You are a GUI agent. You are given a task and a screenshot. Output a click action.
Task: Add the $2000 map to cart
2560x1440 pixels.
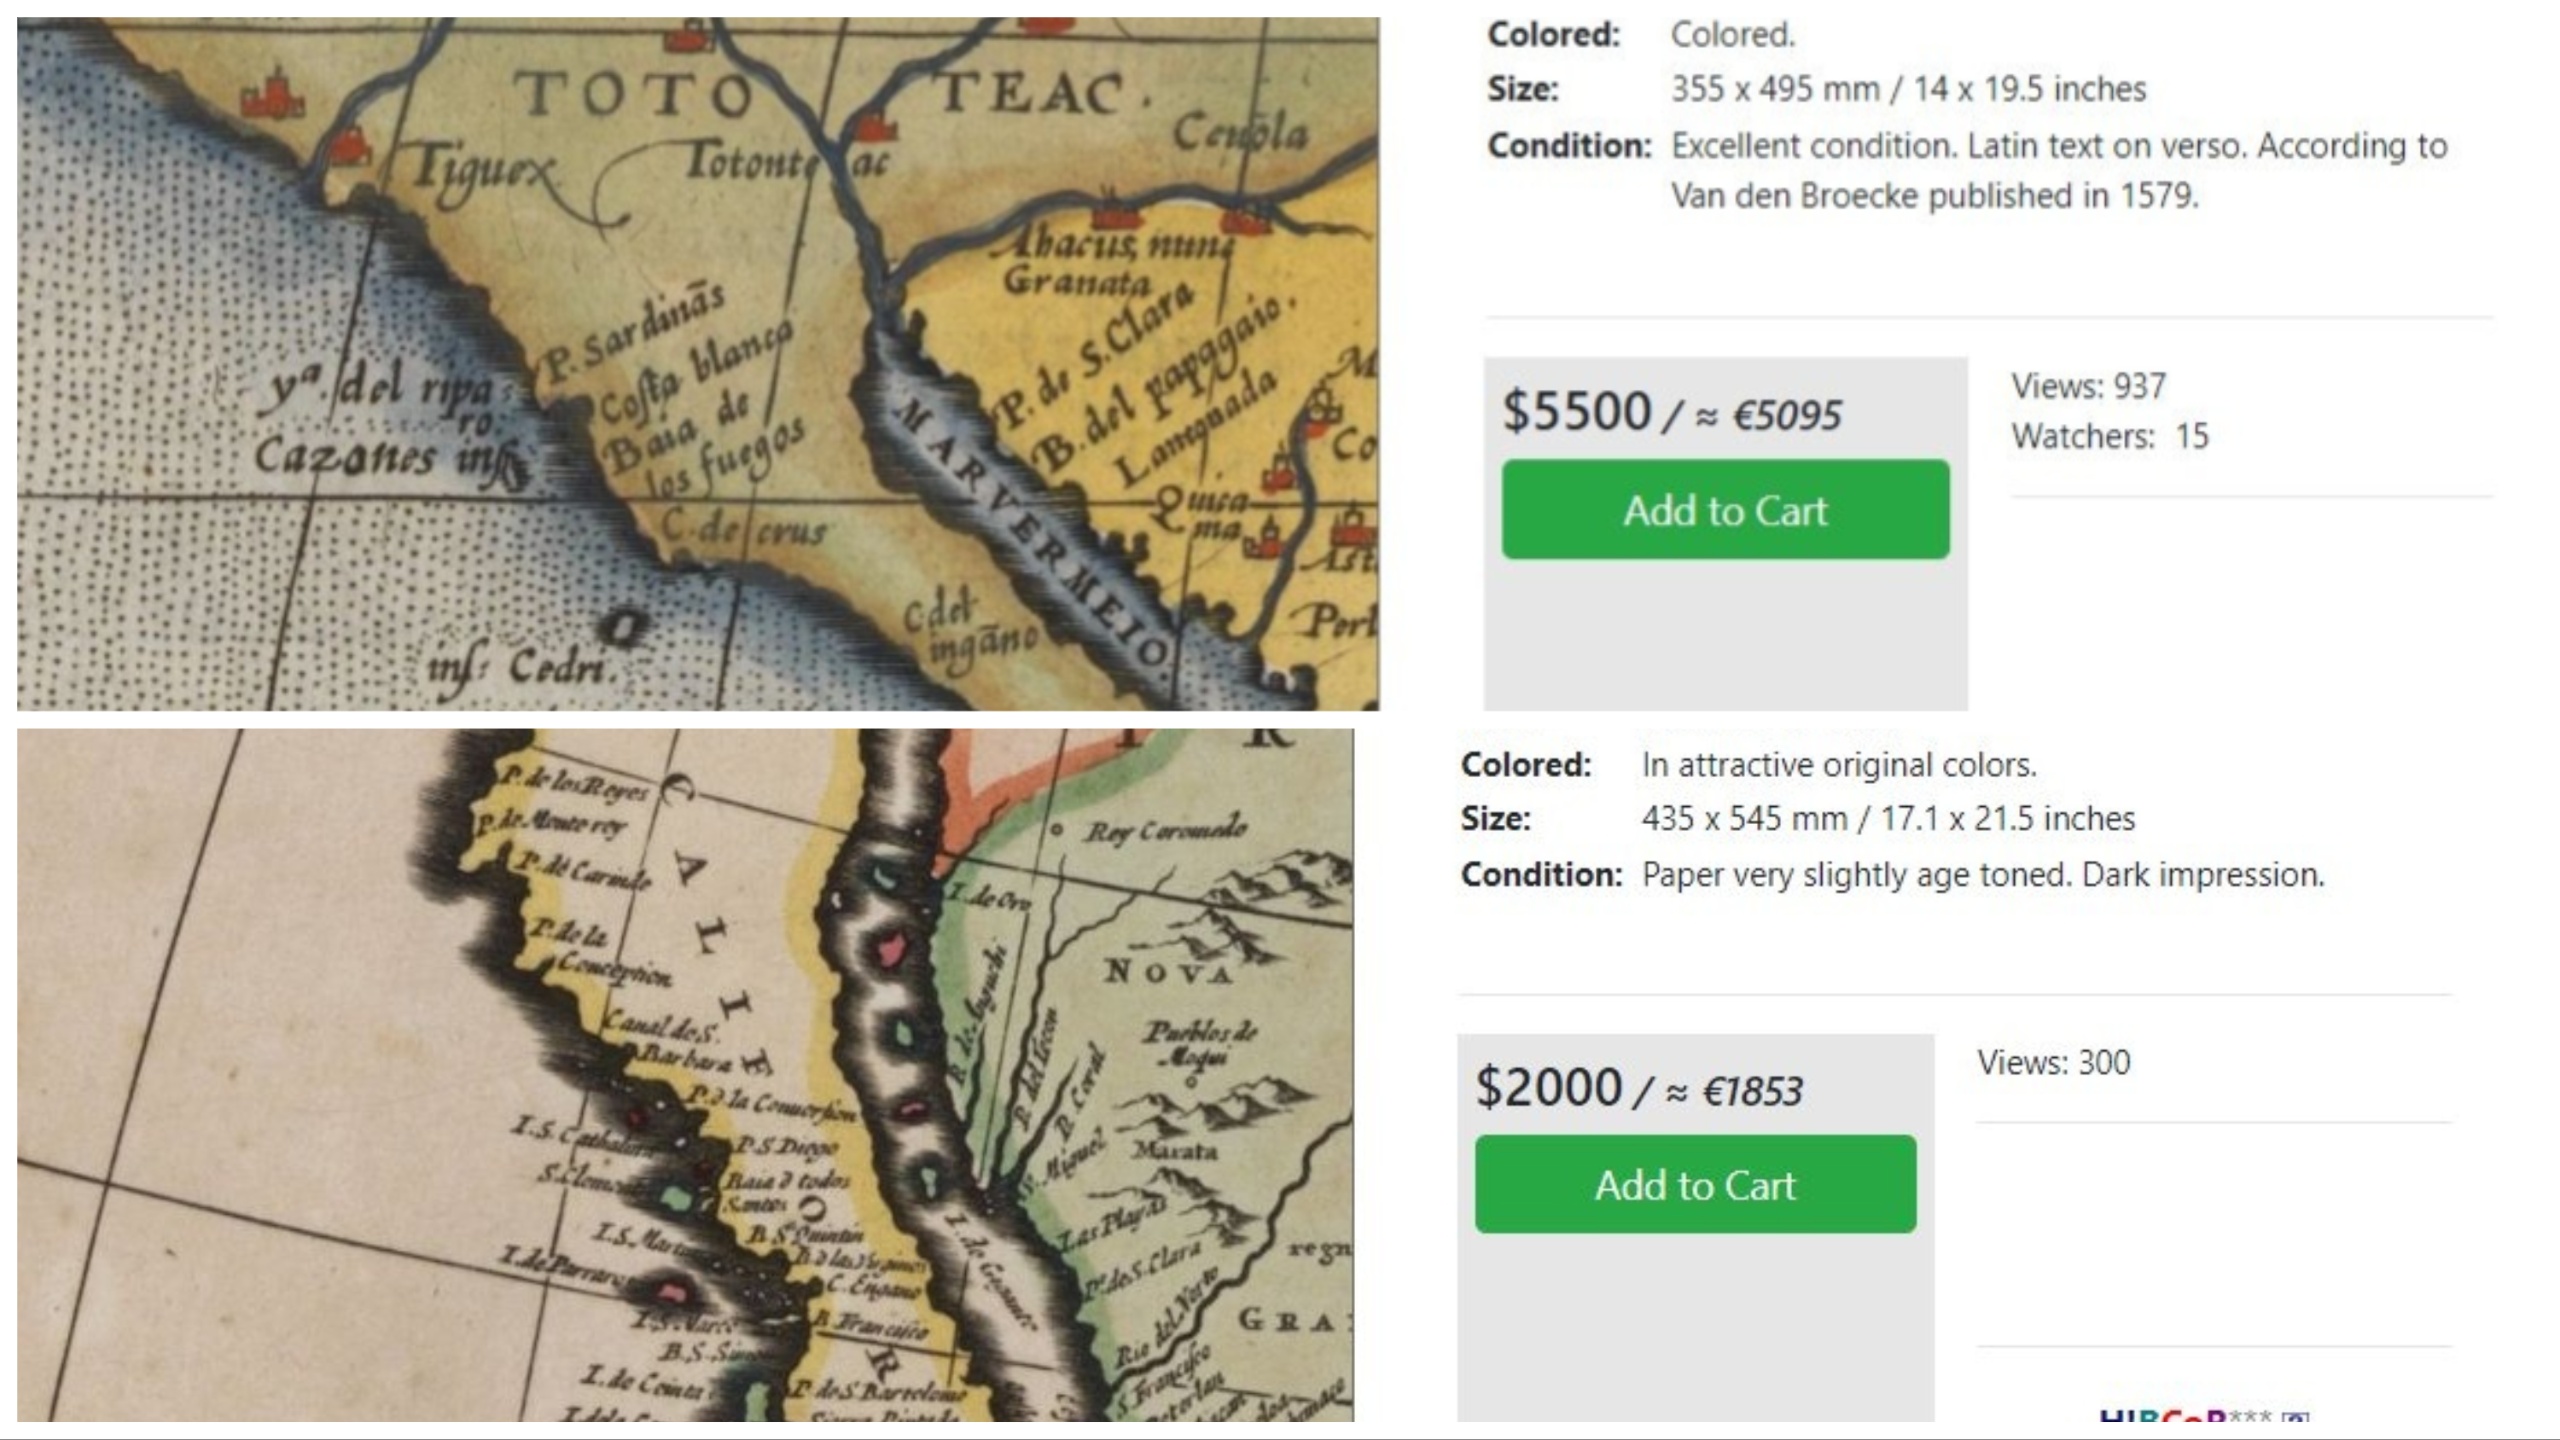coord(1695,1185)
